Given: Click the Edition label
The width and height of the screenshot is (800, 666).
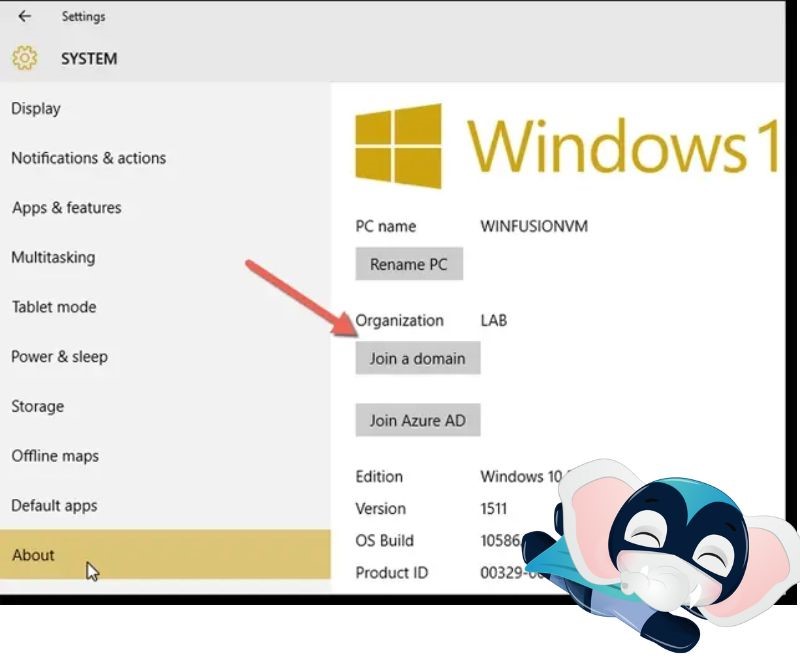Looking at the screenshot, I should [379, 476].
